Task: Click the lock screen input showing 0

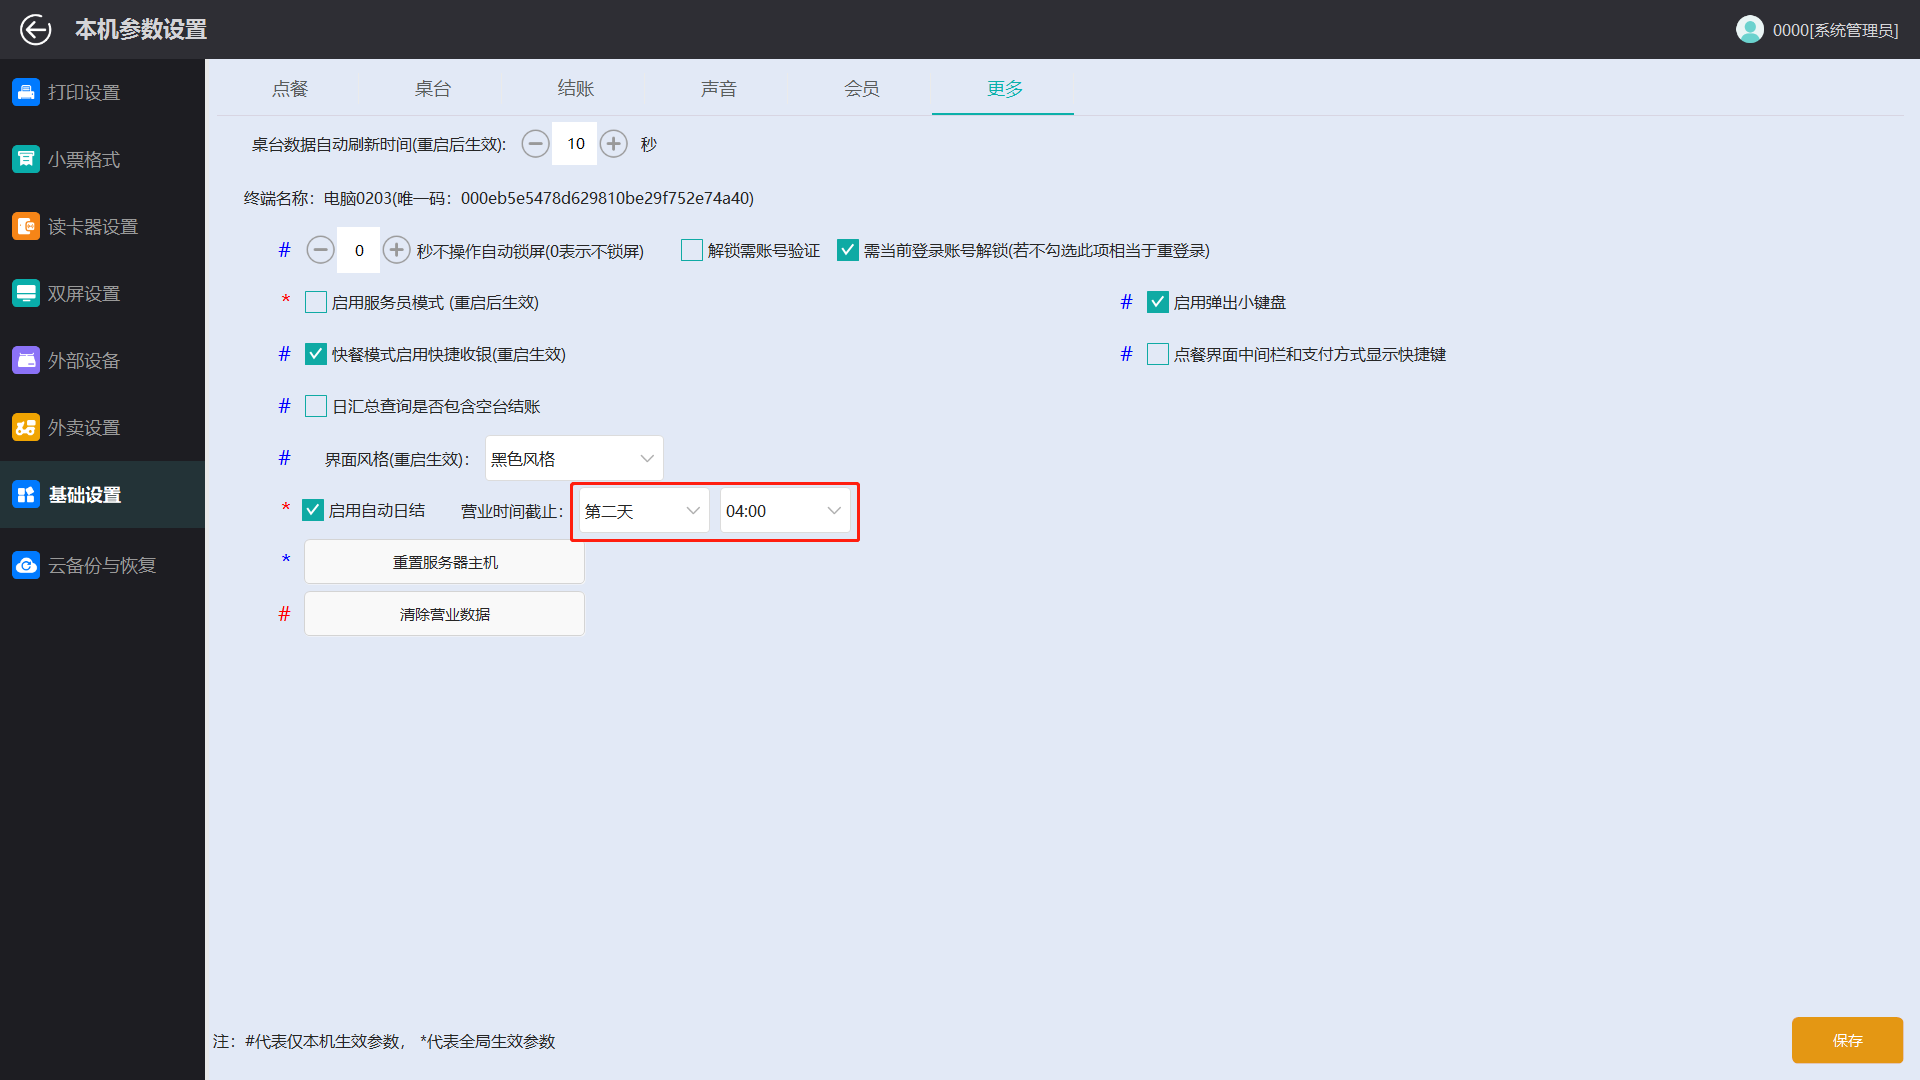Action: point(359,250)
